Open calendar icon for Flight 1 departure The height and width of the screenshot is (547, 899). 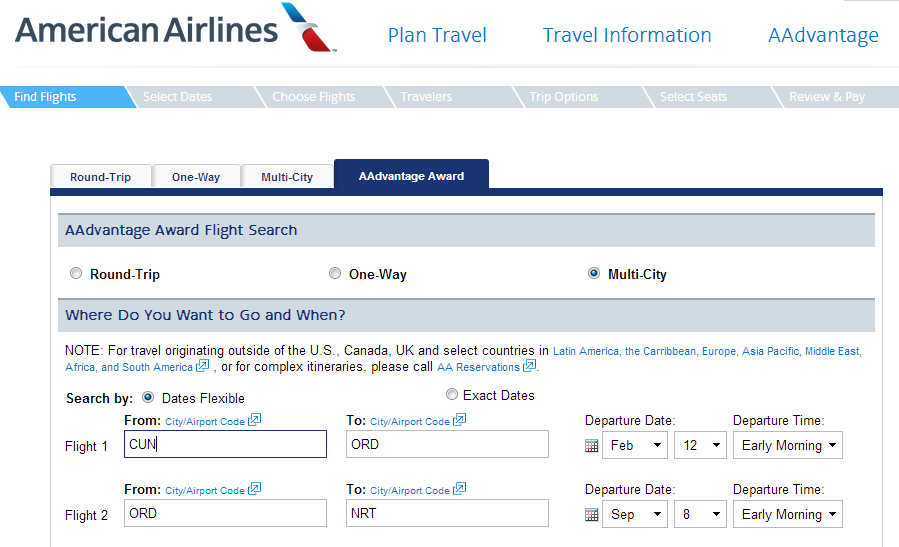pyautogui.click(x=591, y=446)
